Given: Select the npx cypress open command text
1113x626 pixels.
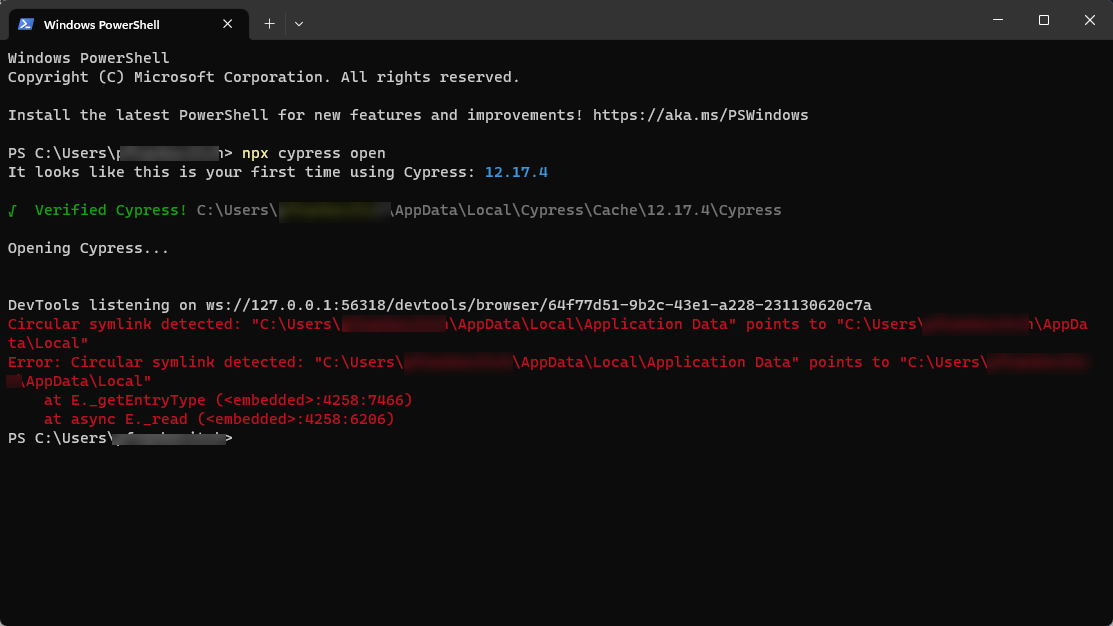Looking at the screenshot, I should 312,152.
